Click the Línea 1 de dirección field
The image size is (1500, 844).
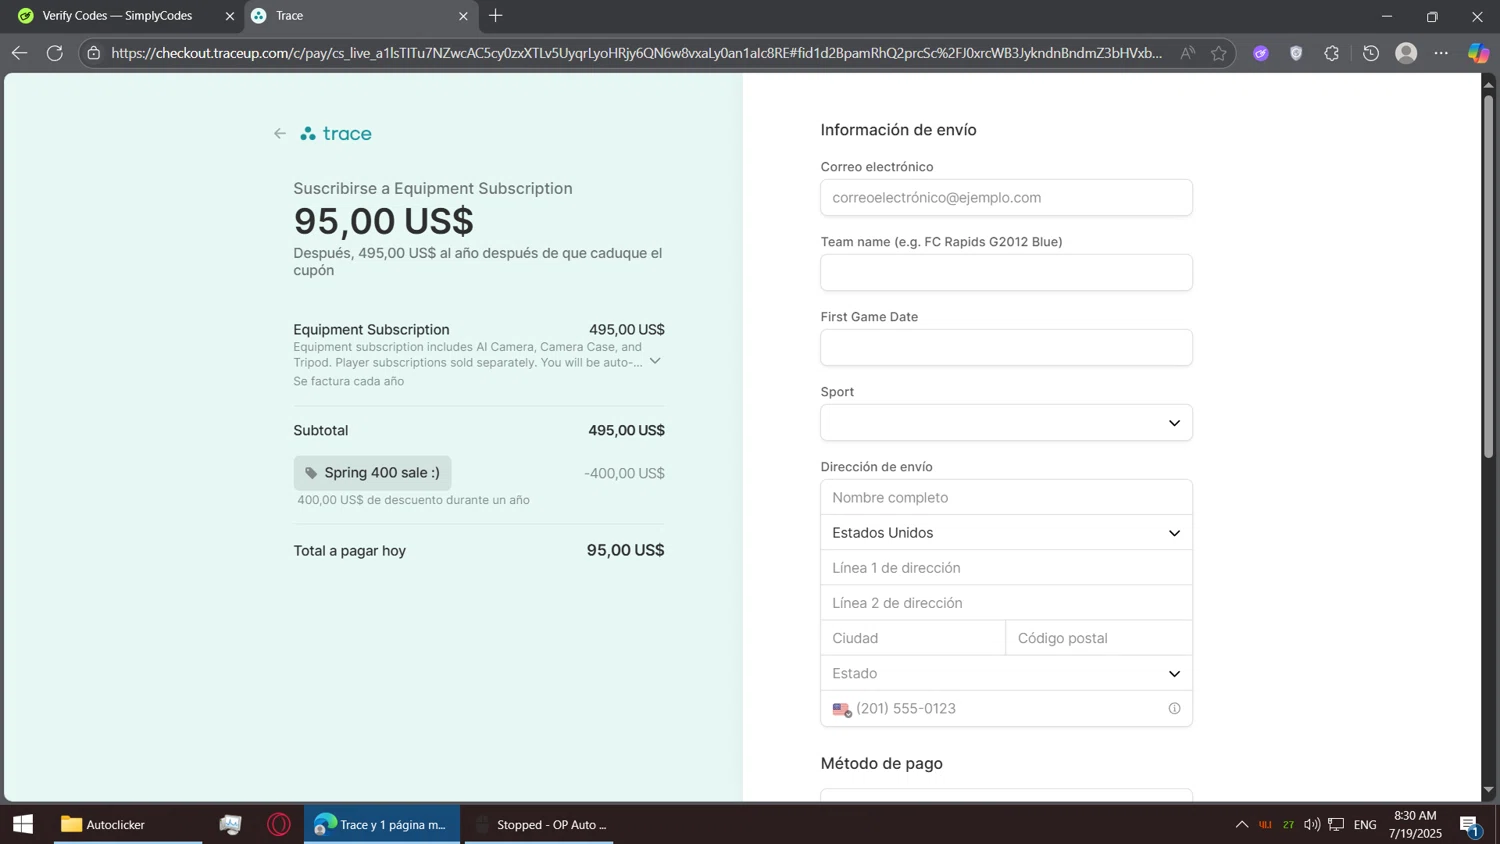(1006, 568)
